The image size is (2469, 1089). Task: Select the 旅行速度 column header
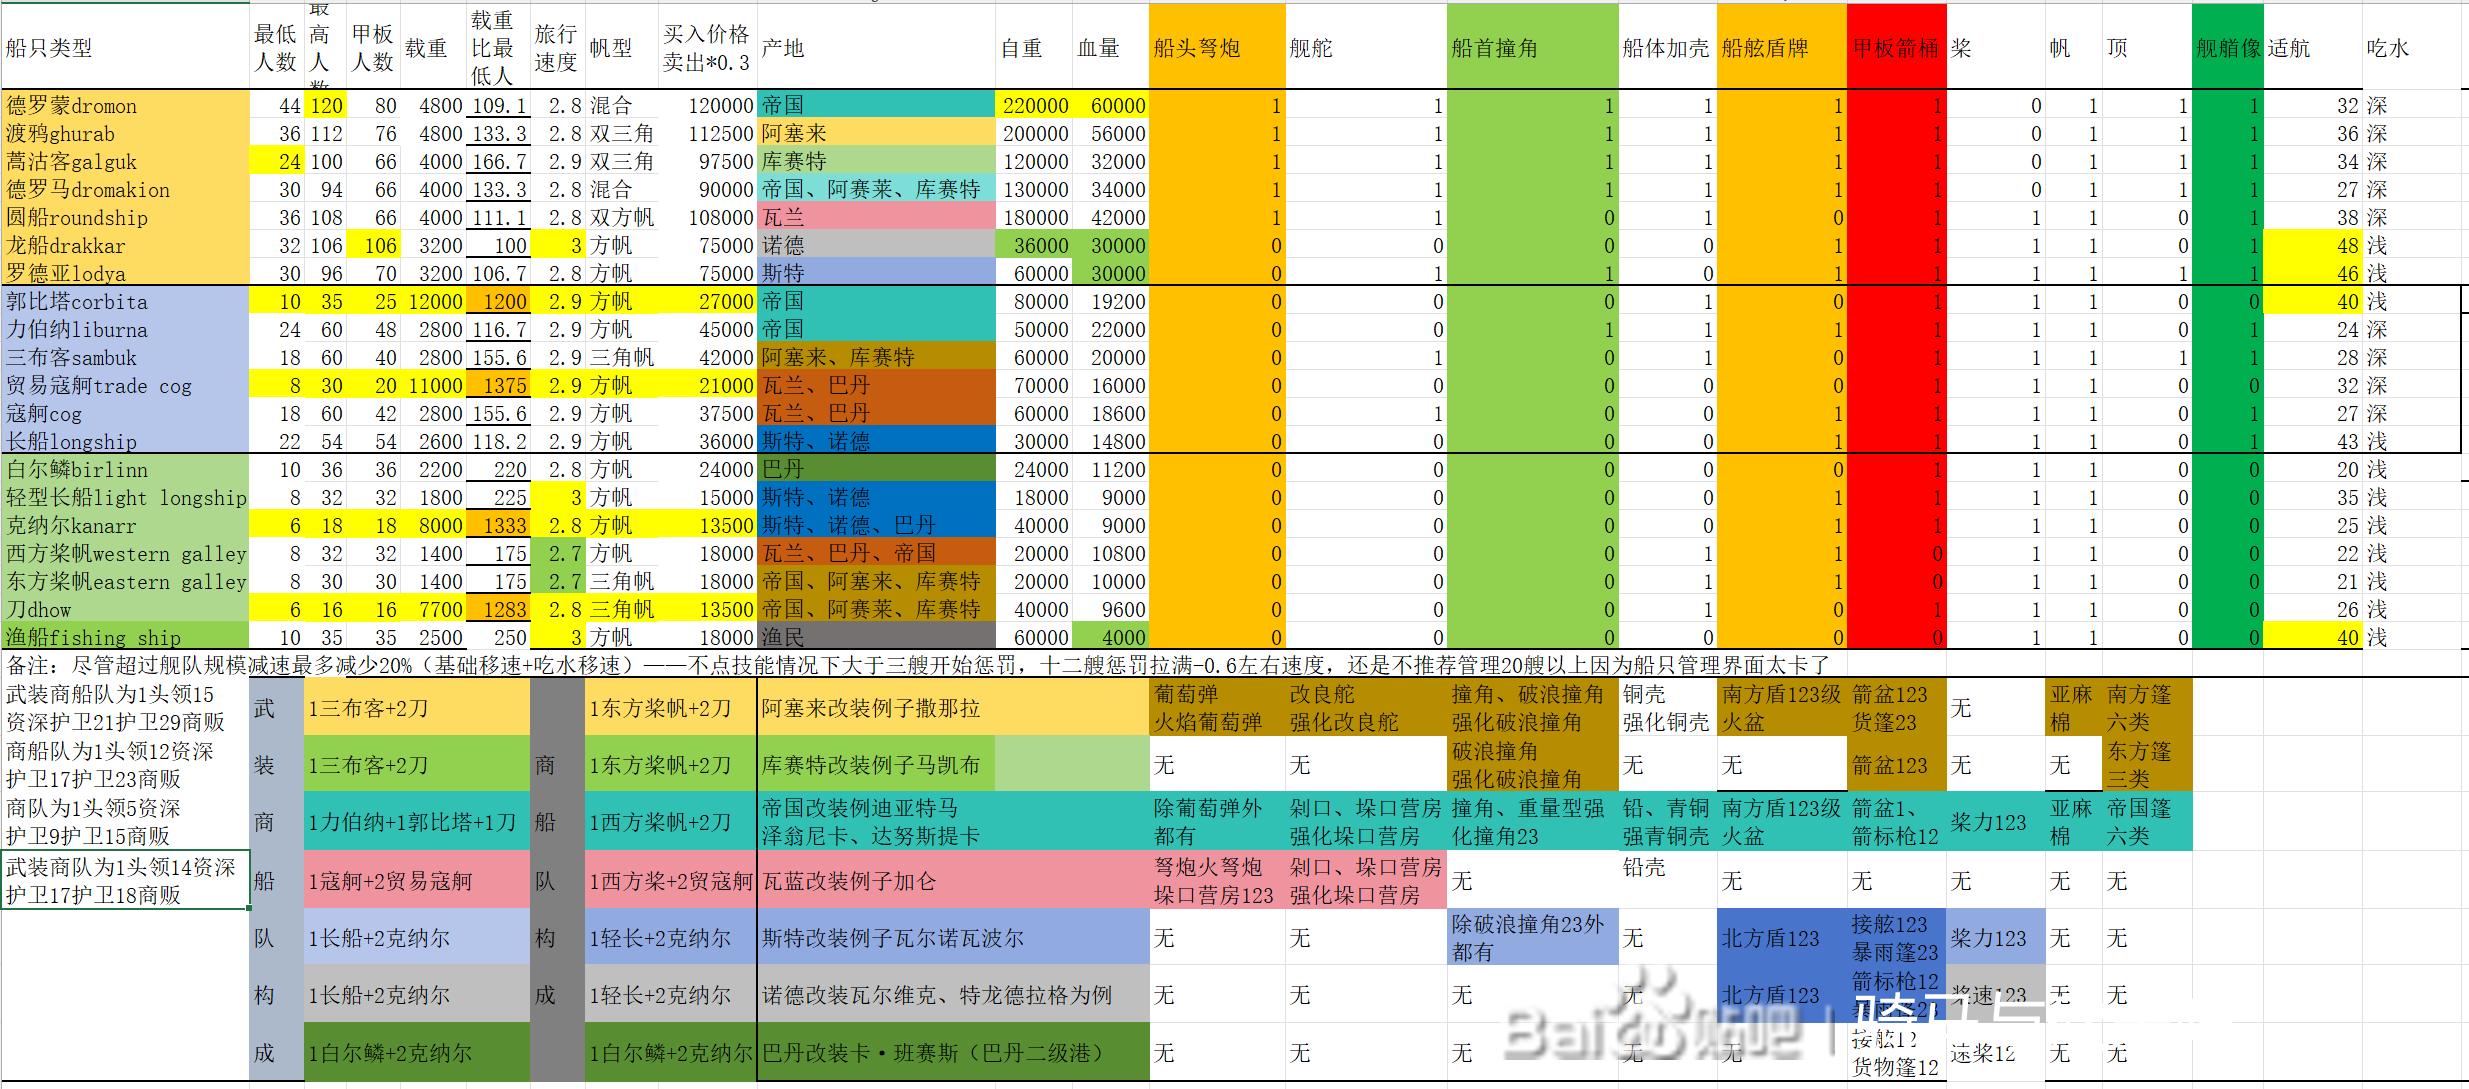coord(555,48)
